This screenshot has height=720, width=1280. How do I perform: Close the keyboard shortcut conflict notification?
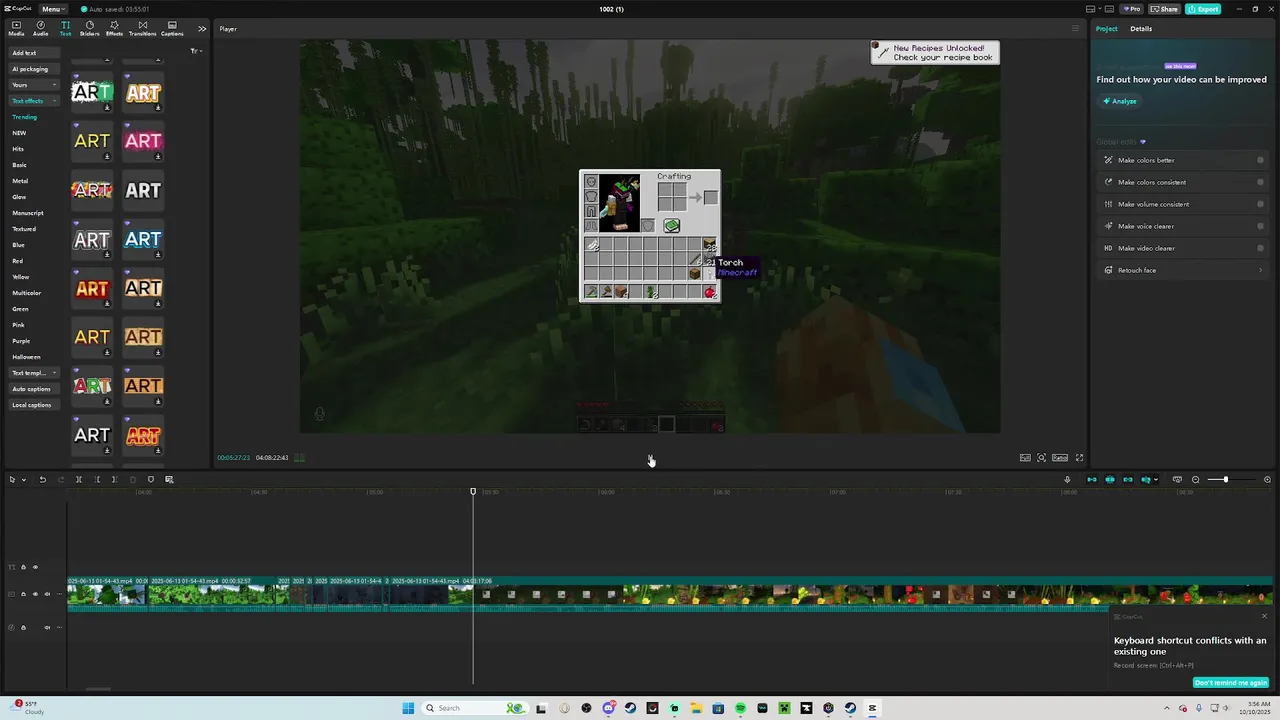point(1264,616)
